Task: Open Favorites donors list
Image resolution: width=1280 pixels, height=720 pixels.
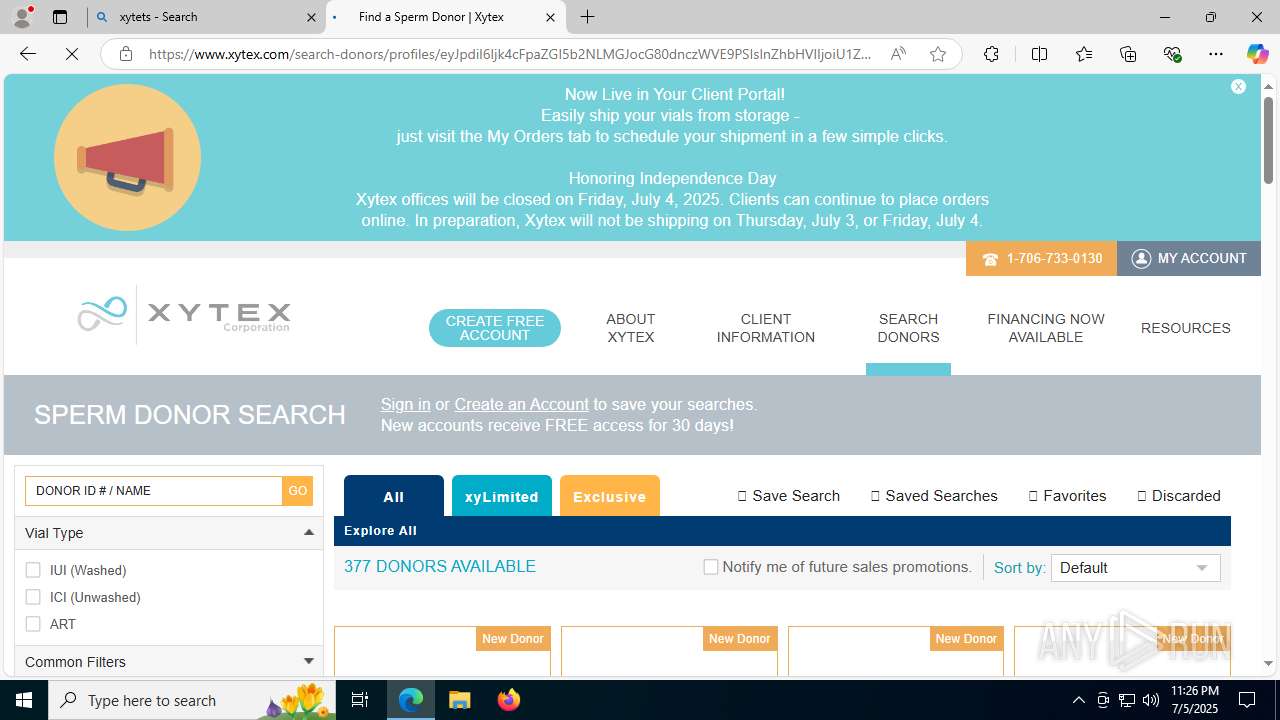Action: point(1067,496)
